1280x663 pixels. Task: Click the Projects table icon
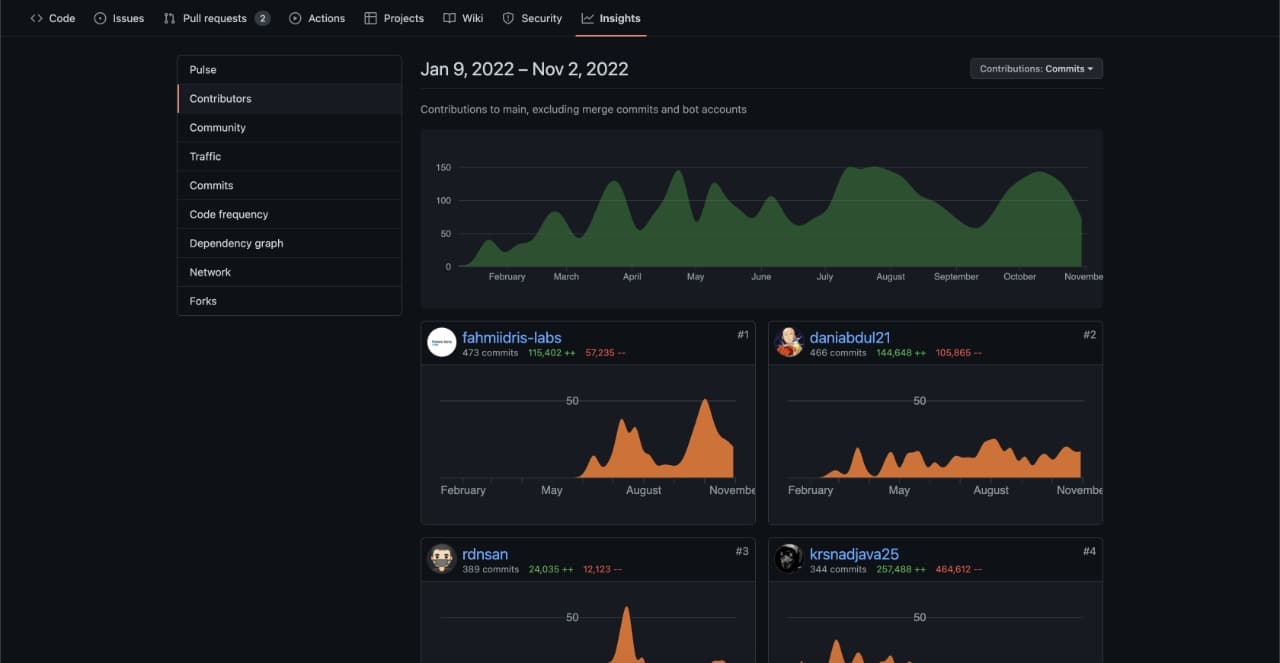tap(371, 18)
